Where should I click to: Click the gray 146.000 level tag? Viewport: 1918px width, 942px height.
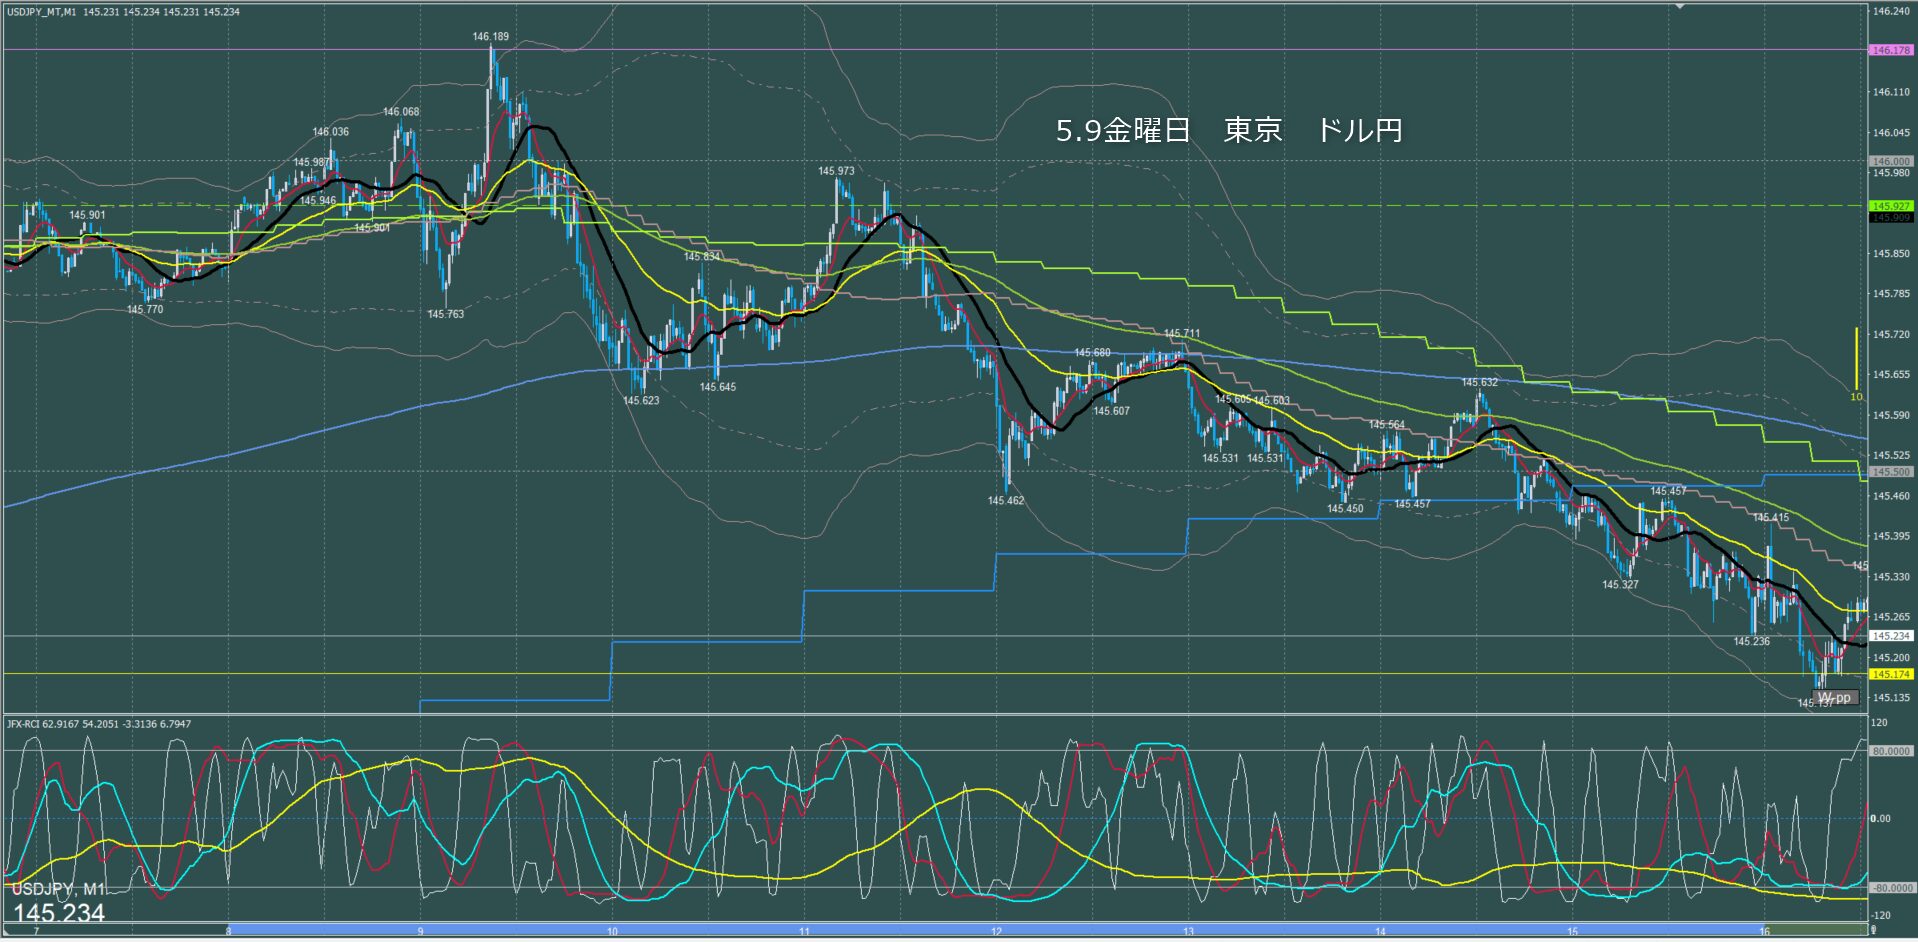coord(1891,161)
